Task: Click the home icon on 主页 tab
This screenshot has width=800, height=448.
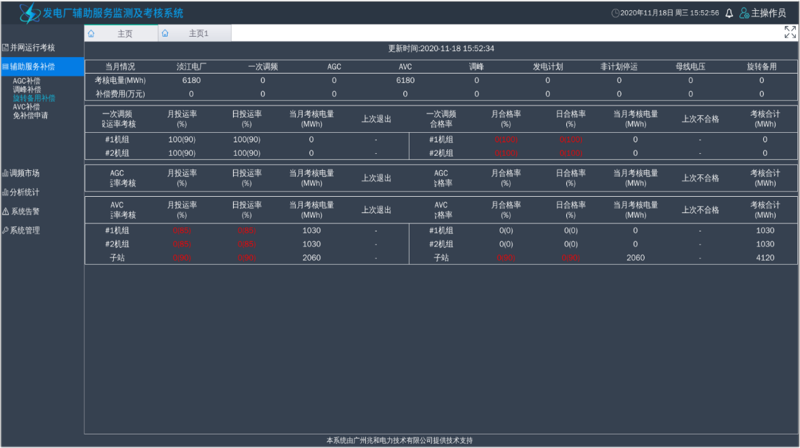Action: [x=92, y=33]
